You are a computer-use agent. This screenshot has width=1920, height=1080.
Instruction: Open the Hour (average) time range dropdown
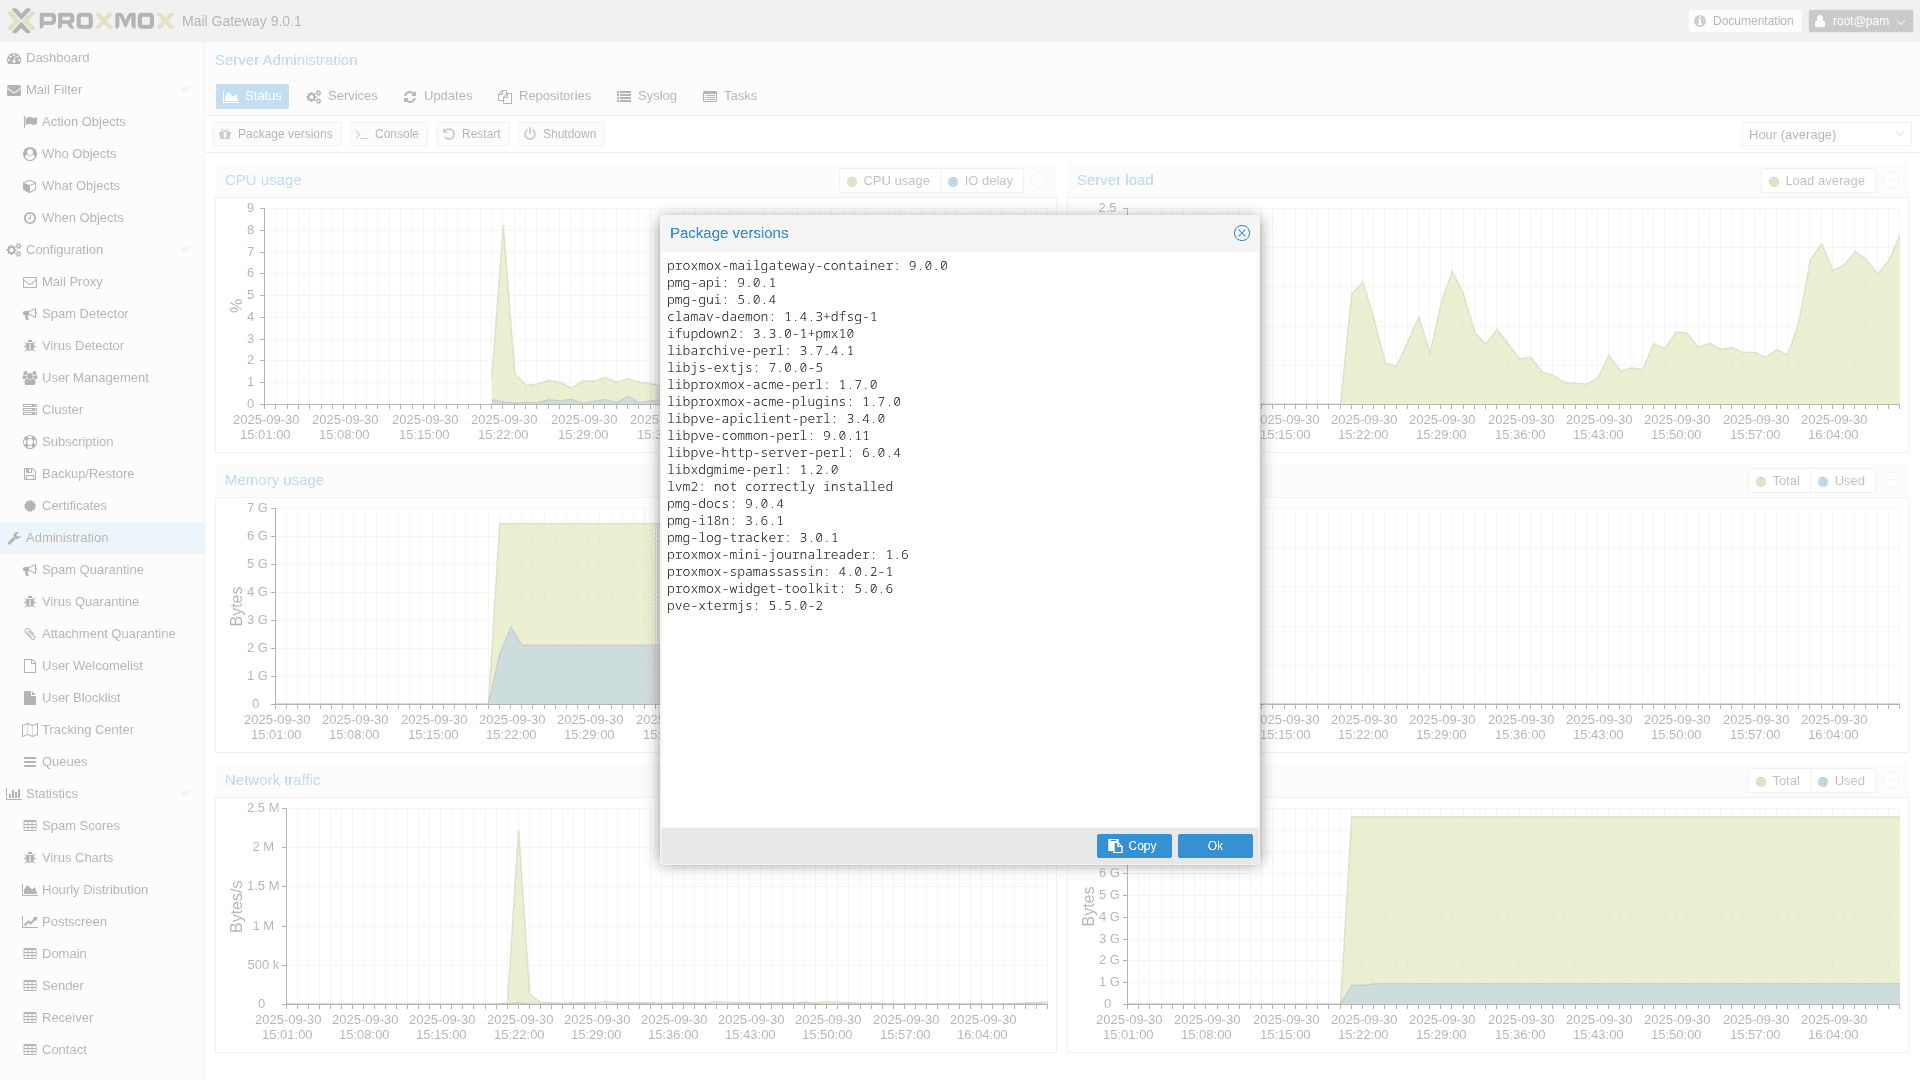point(1826,133)
